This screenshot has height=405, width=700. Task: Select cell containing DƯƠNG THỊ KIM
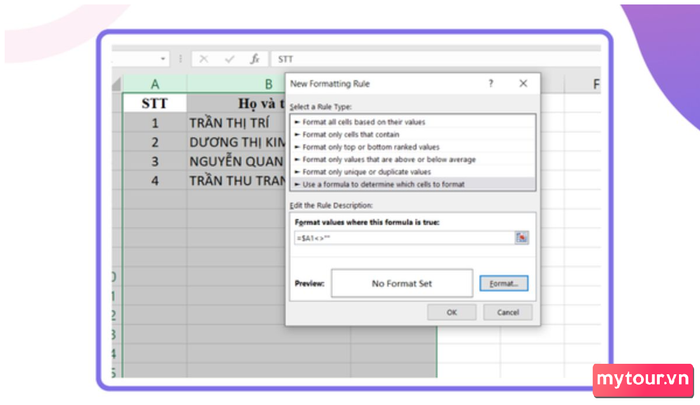(x=236, y=142)
